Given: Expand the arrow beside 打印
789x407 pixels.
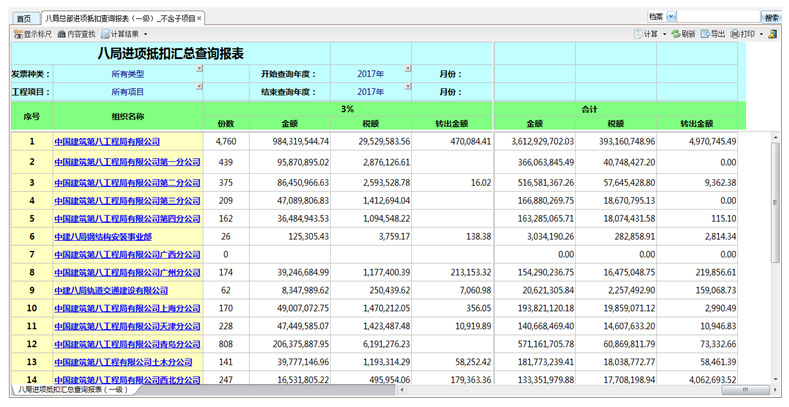Looking at the screenshot, I should coord(761,34).
